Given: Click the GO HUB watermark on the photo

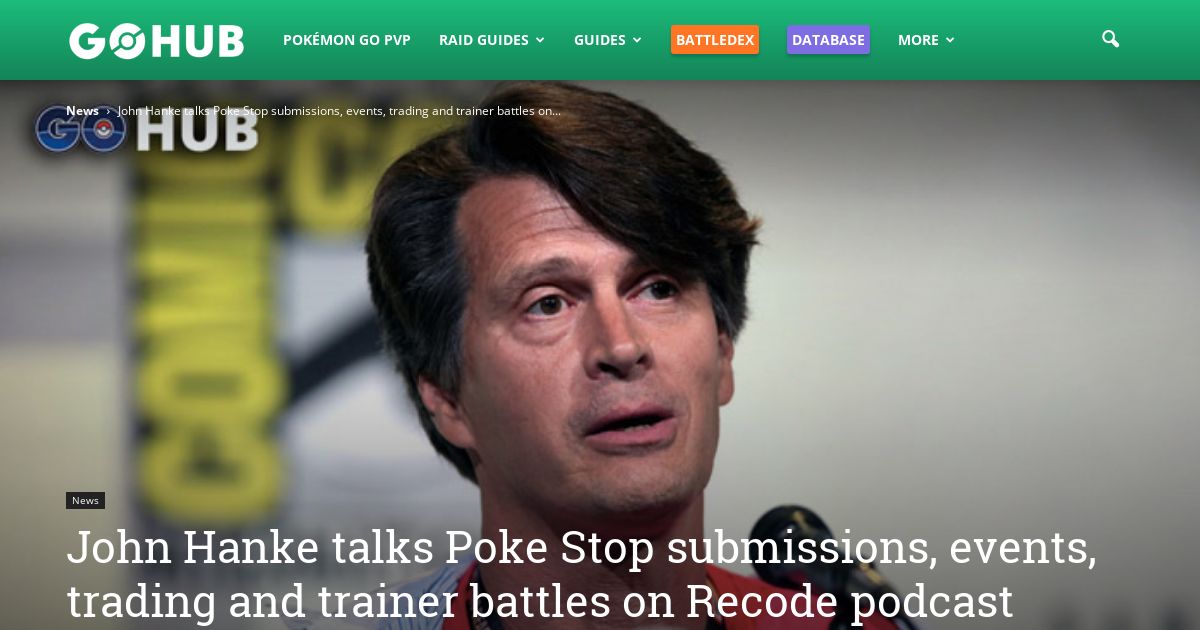Looking at the screenshot, I should tap(146, 130).
